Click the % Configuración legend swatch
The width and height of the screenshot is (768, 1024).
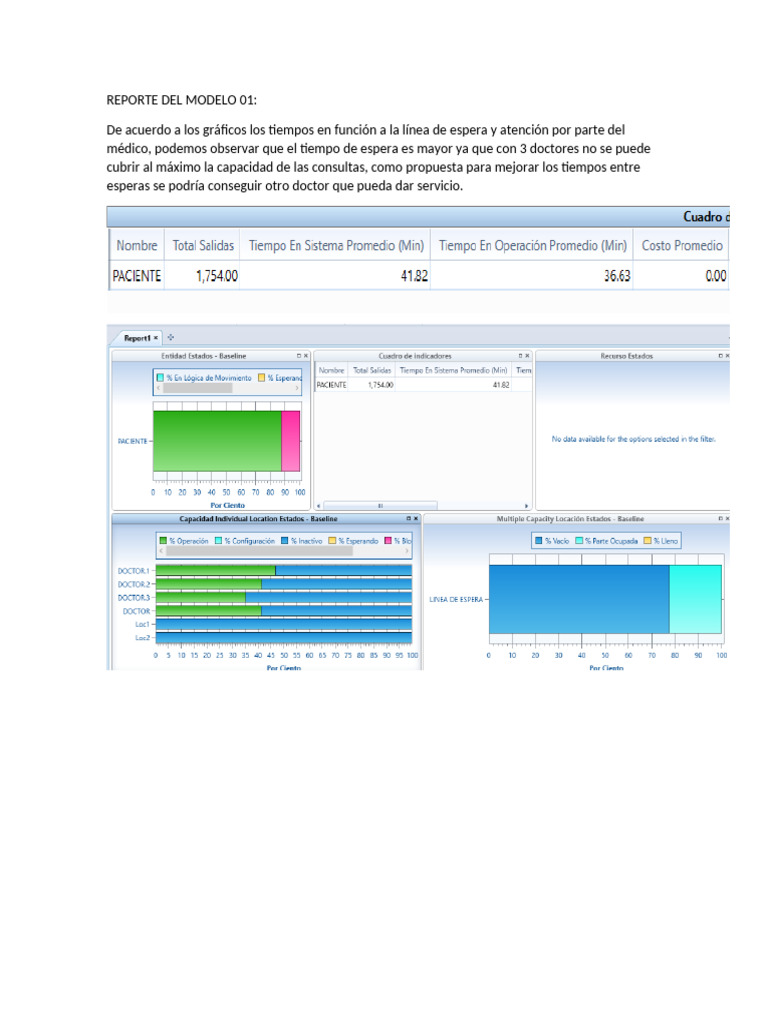(219, 541)
